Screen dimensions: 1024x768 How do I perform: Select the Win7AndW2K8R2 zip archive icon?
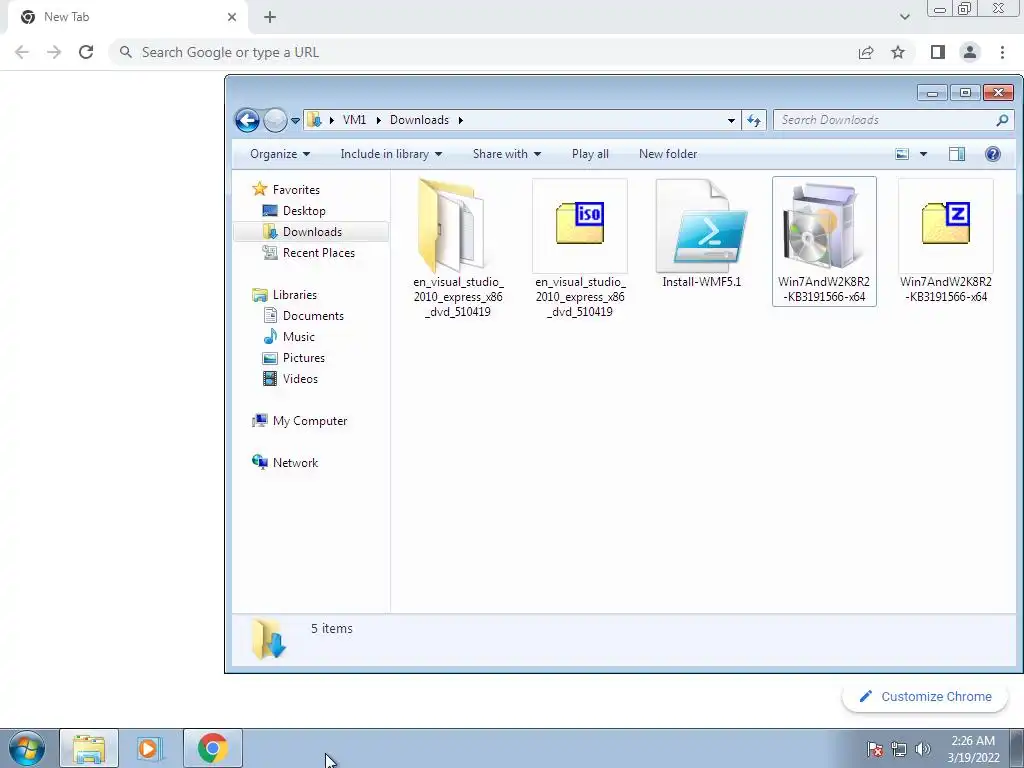pyautogui.click(x=946, y=224)
